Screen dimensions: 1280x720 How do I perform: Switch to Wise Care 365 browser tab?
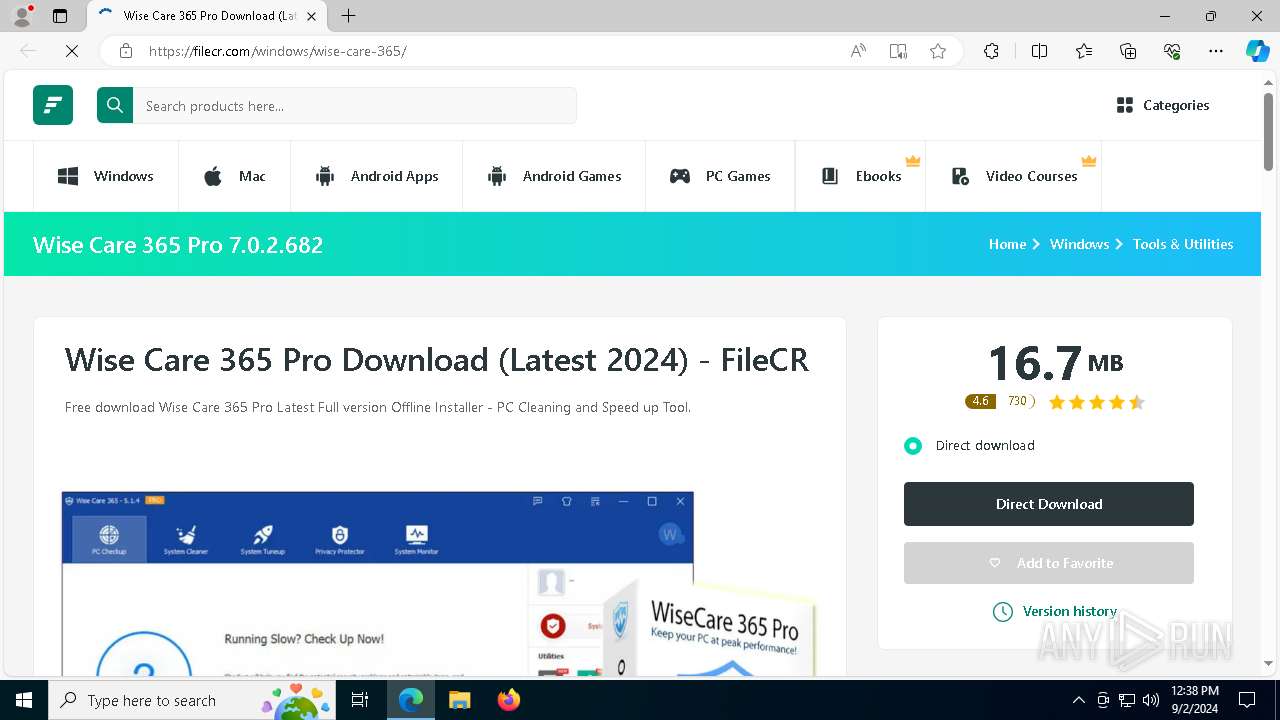[x=207, y=16]
